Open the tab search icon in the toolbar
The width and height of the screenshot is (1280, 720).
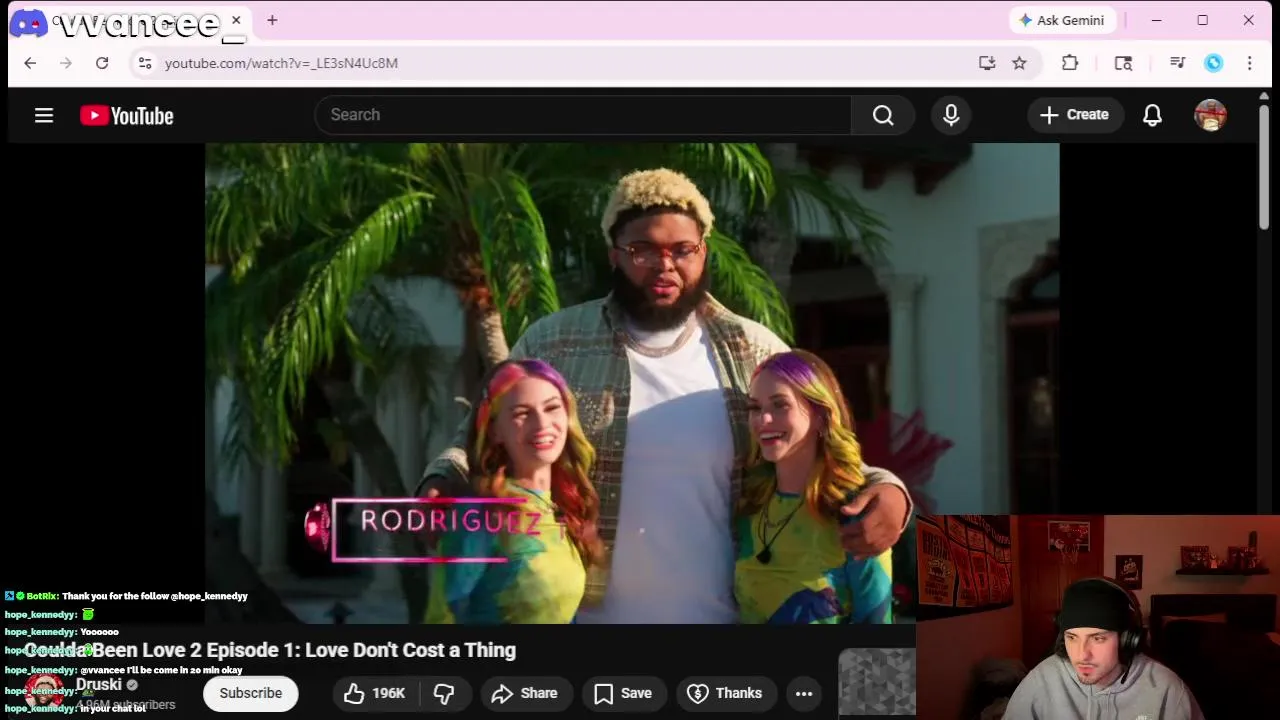click(x=1123, y=63)
